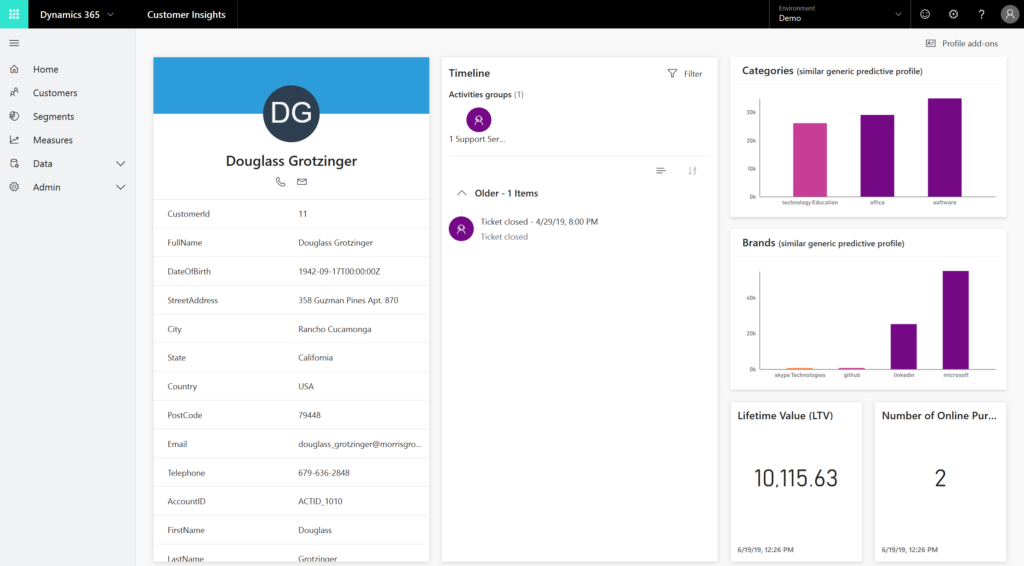Screen dimensions: 1024x566
Task: Open the app launcher waffle icon
Action: [14, 14]
